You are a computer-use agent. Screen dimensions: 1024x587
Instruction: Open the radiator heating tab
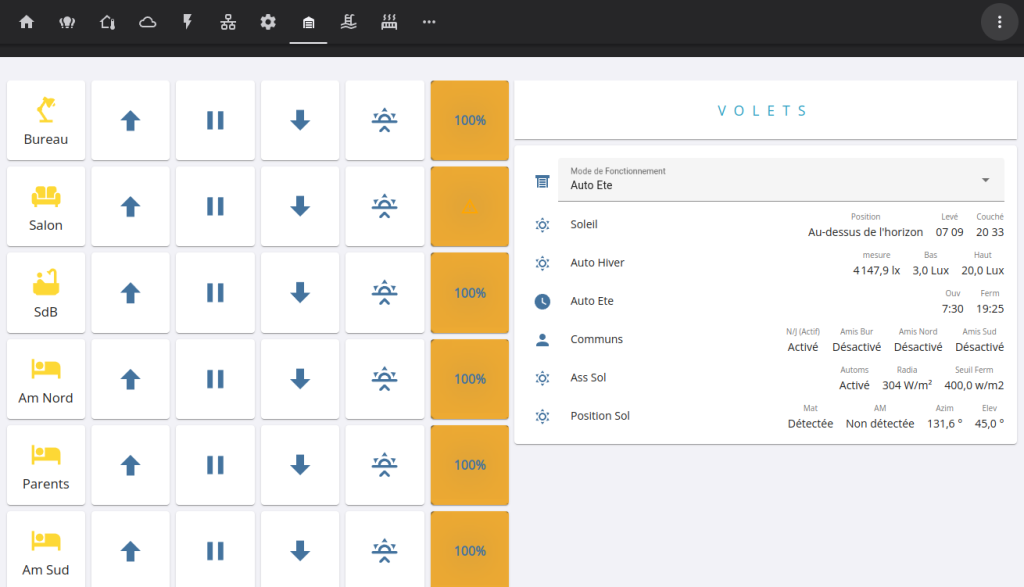[x=389, y=22]
